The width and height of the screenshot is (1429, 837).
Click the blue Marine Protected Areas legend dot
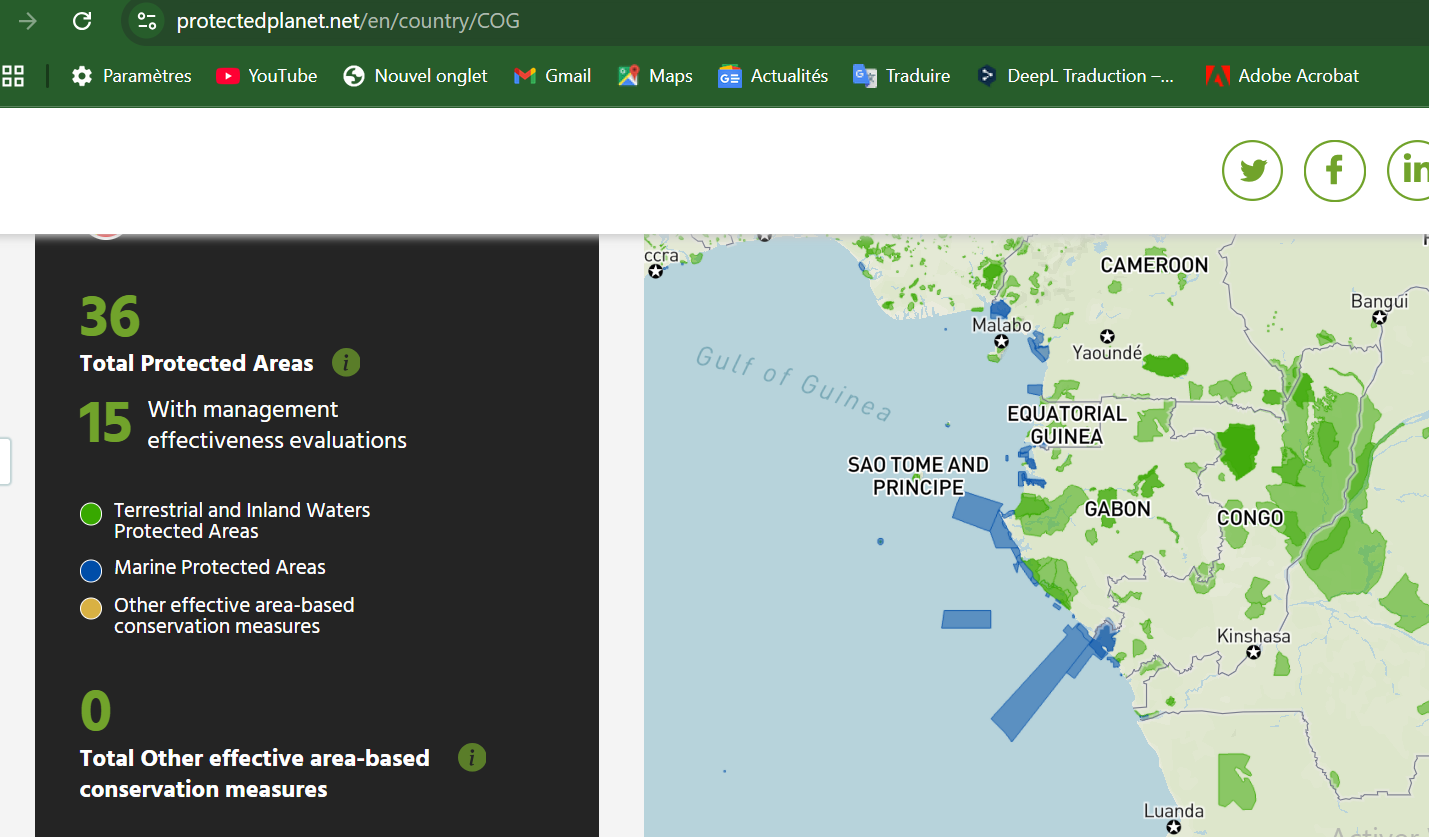coord(91,571)
